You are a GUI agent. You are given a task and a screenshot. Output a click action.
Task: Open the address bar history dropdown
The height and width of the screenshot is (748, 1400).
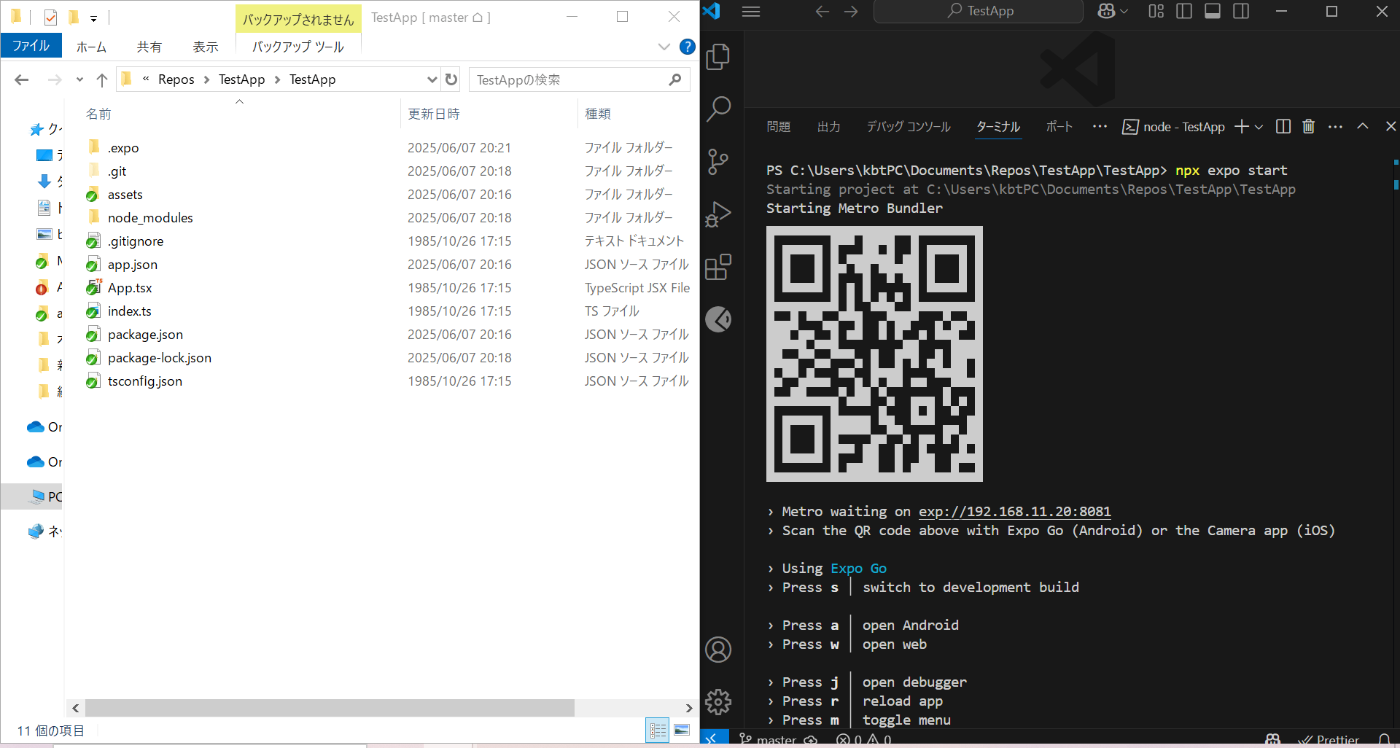[x=432, y=79]
